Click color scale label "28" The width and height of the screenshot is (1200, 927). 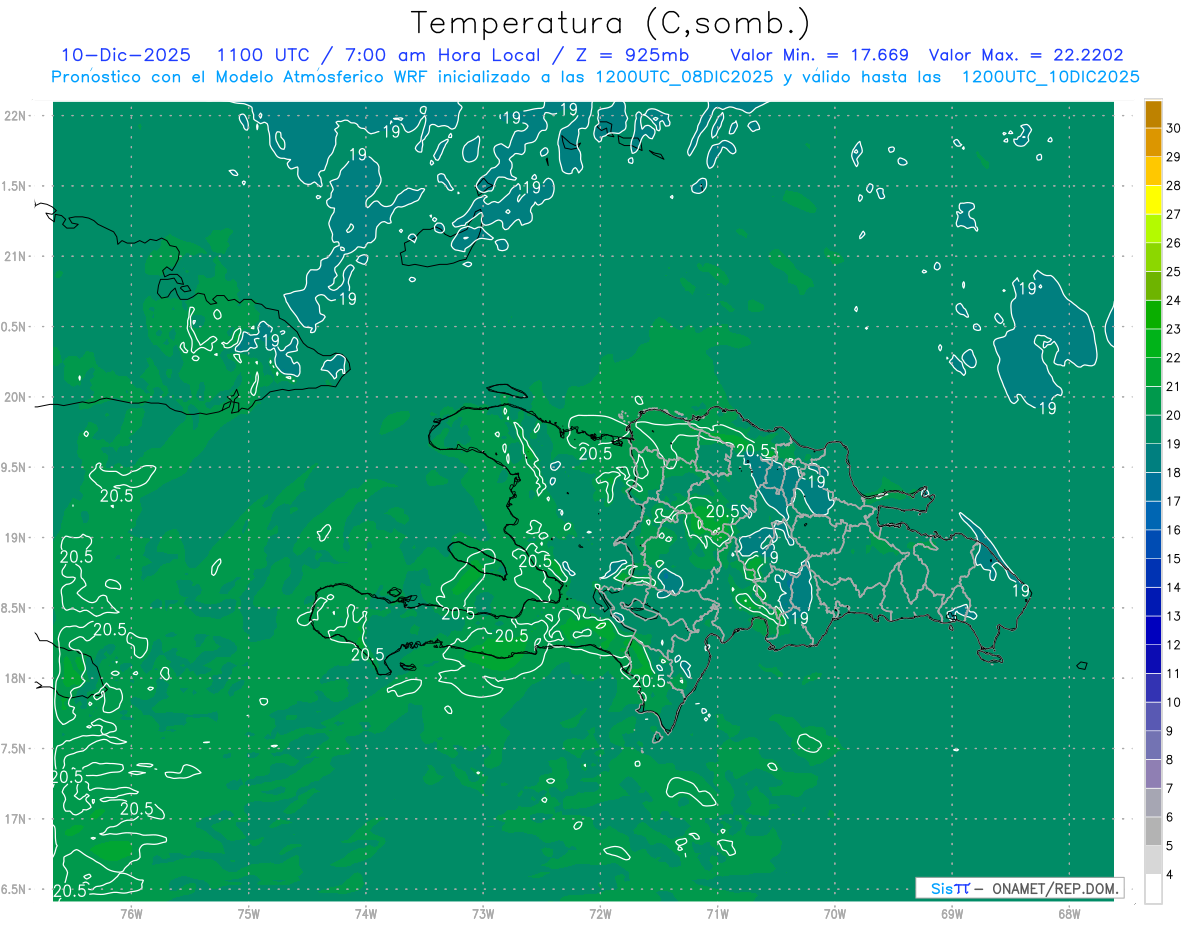click(1175, 186)
